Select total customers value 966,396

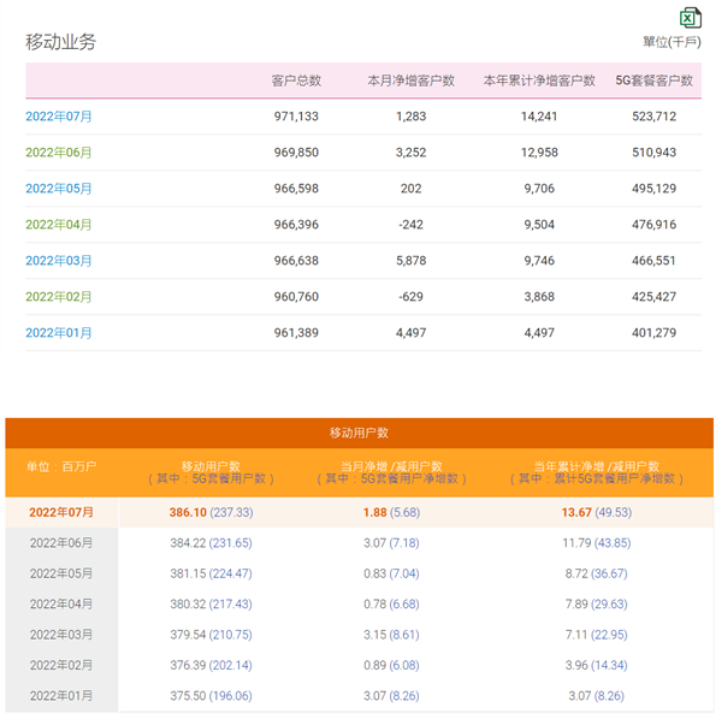pyautogui.click(x=296, y=225)
